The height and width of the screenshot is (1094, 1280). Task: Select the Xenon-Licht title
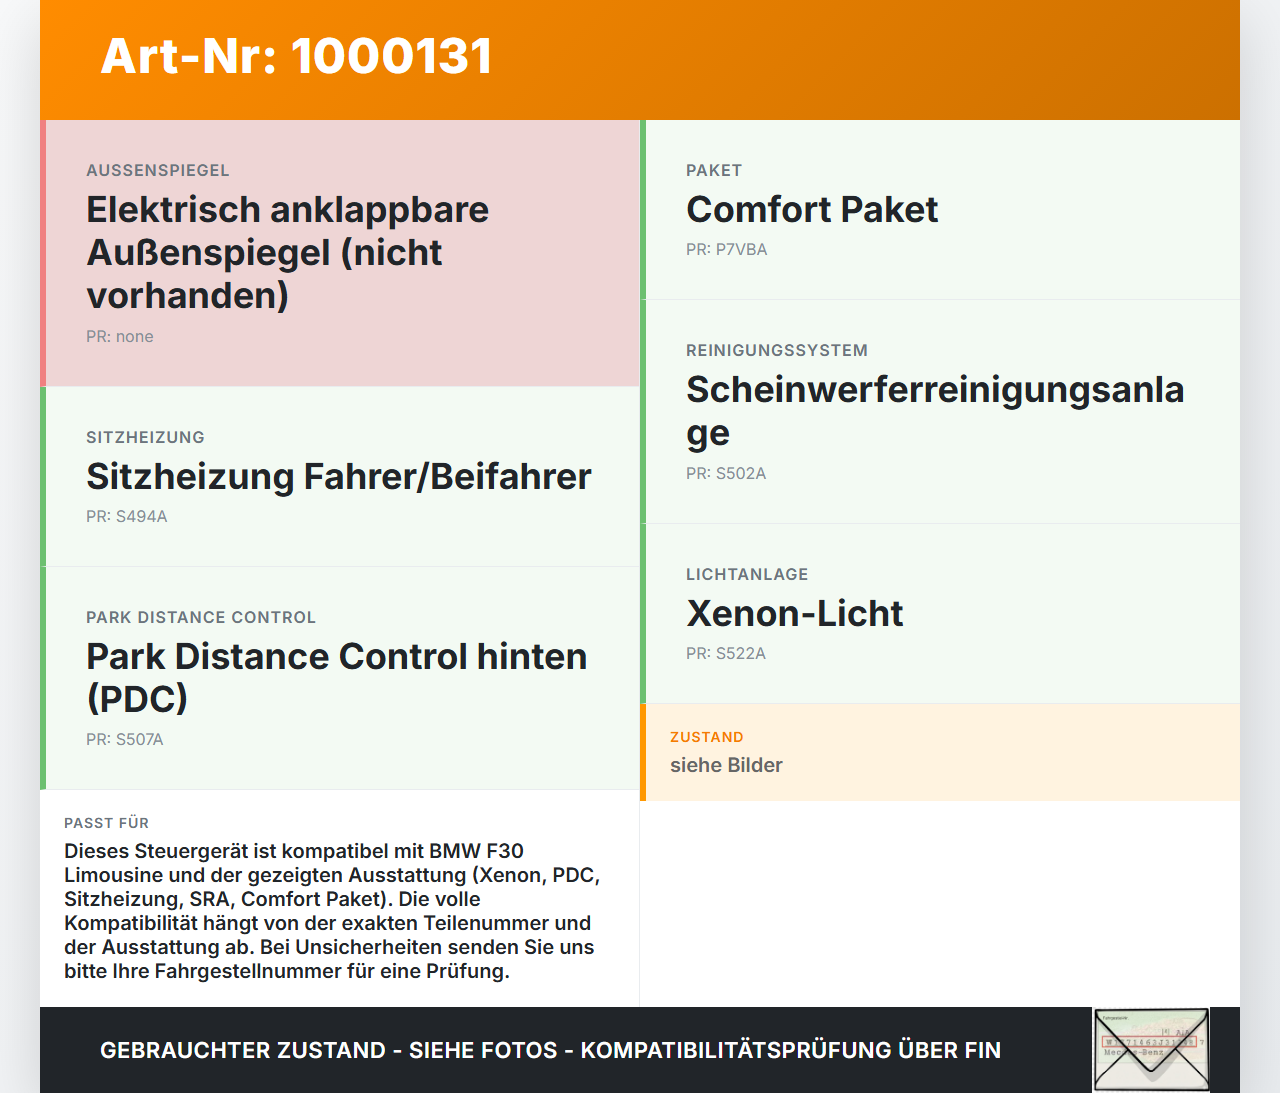point(795,613)
